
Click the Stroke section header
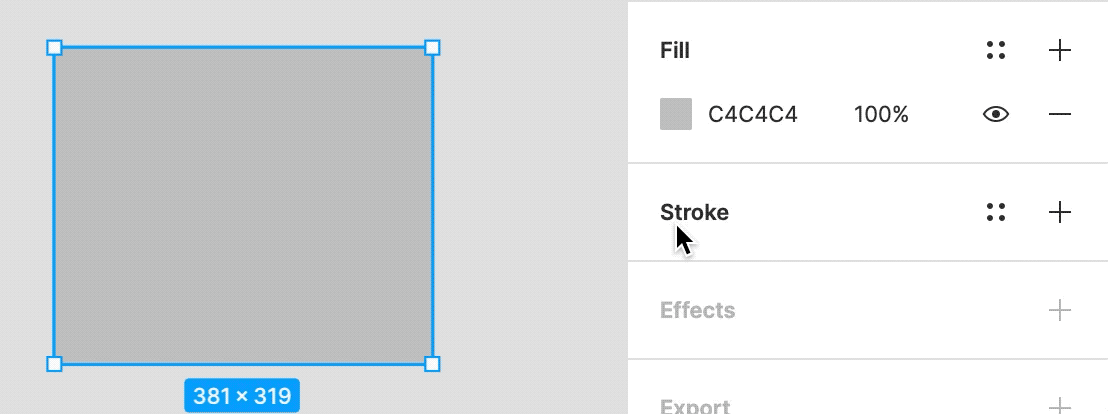click(x=694, y=212)
